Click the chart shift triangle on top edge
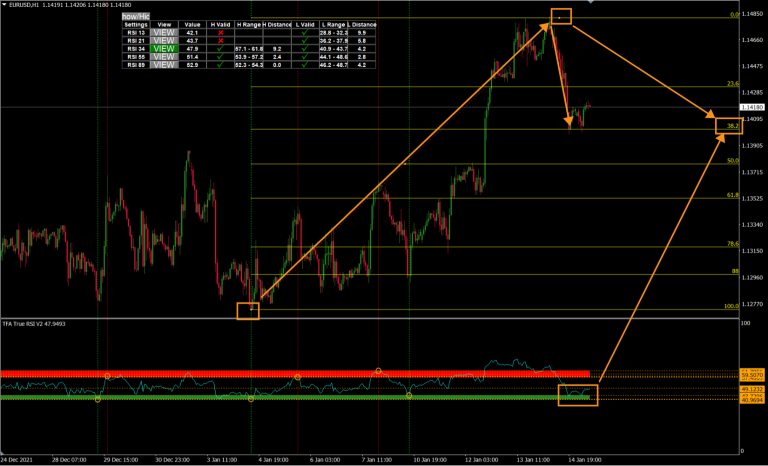The image size is (768, 466). click(589, 2)
